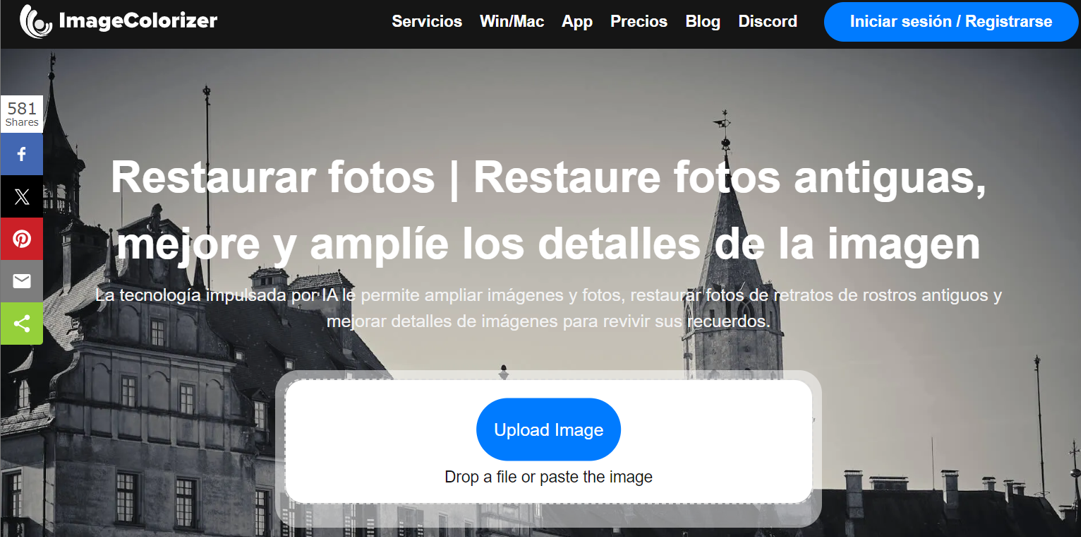1081x537 pixels.
Task: Click the 581 Shares counter
Action: pos(21,114)
